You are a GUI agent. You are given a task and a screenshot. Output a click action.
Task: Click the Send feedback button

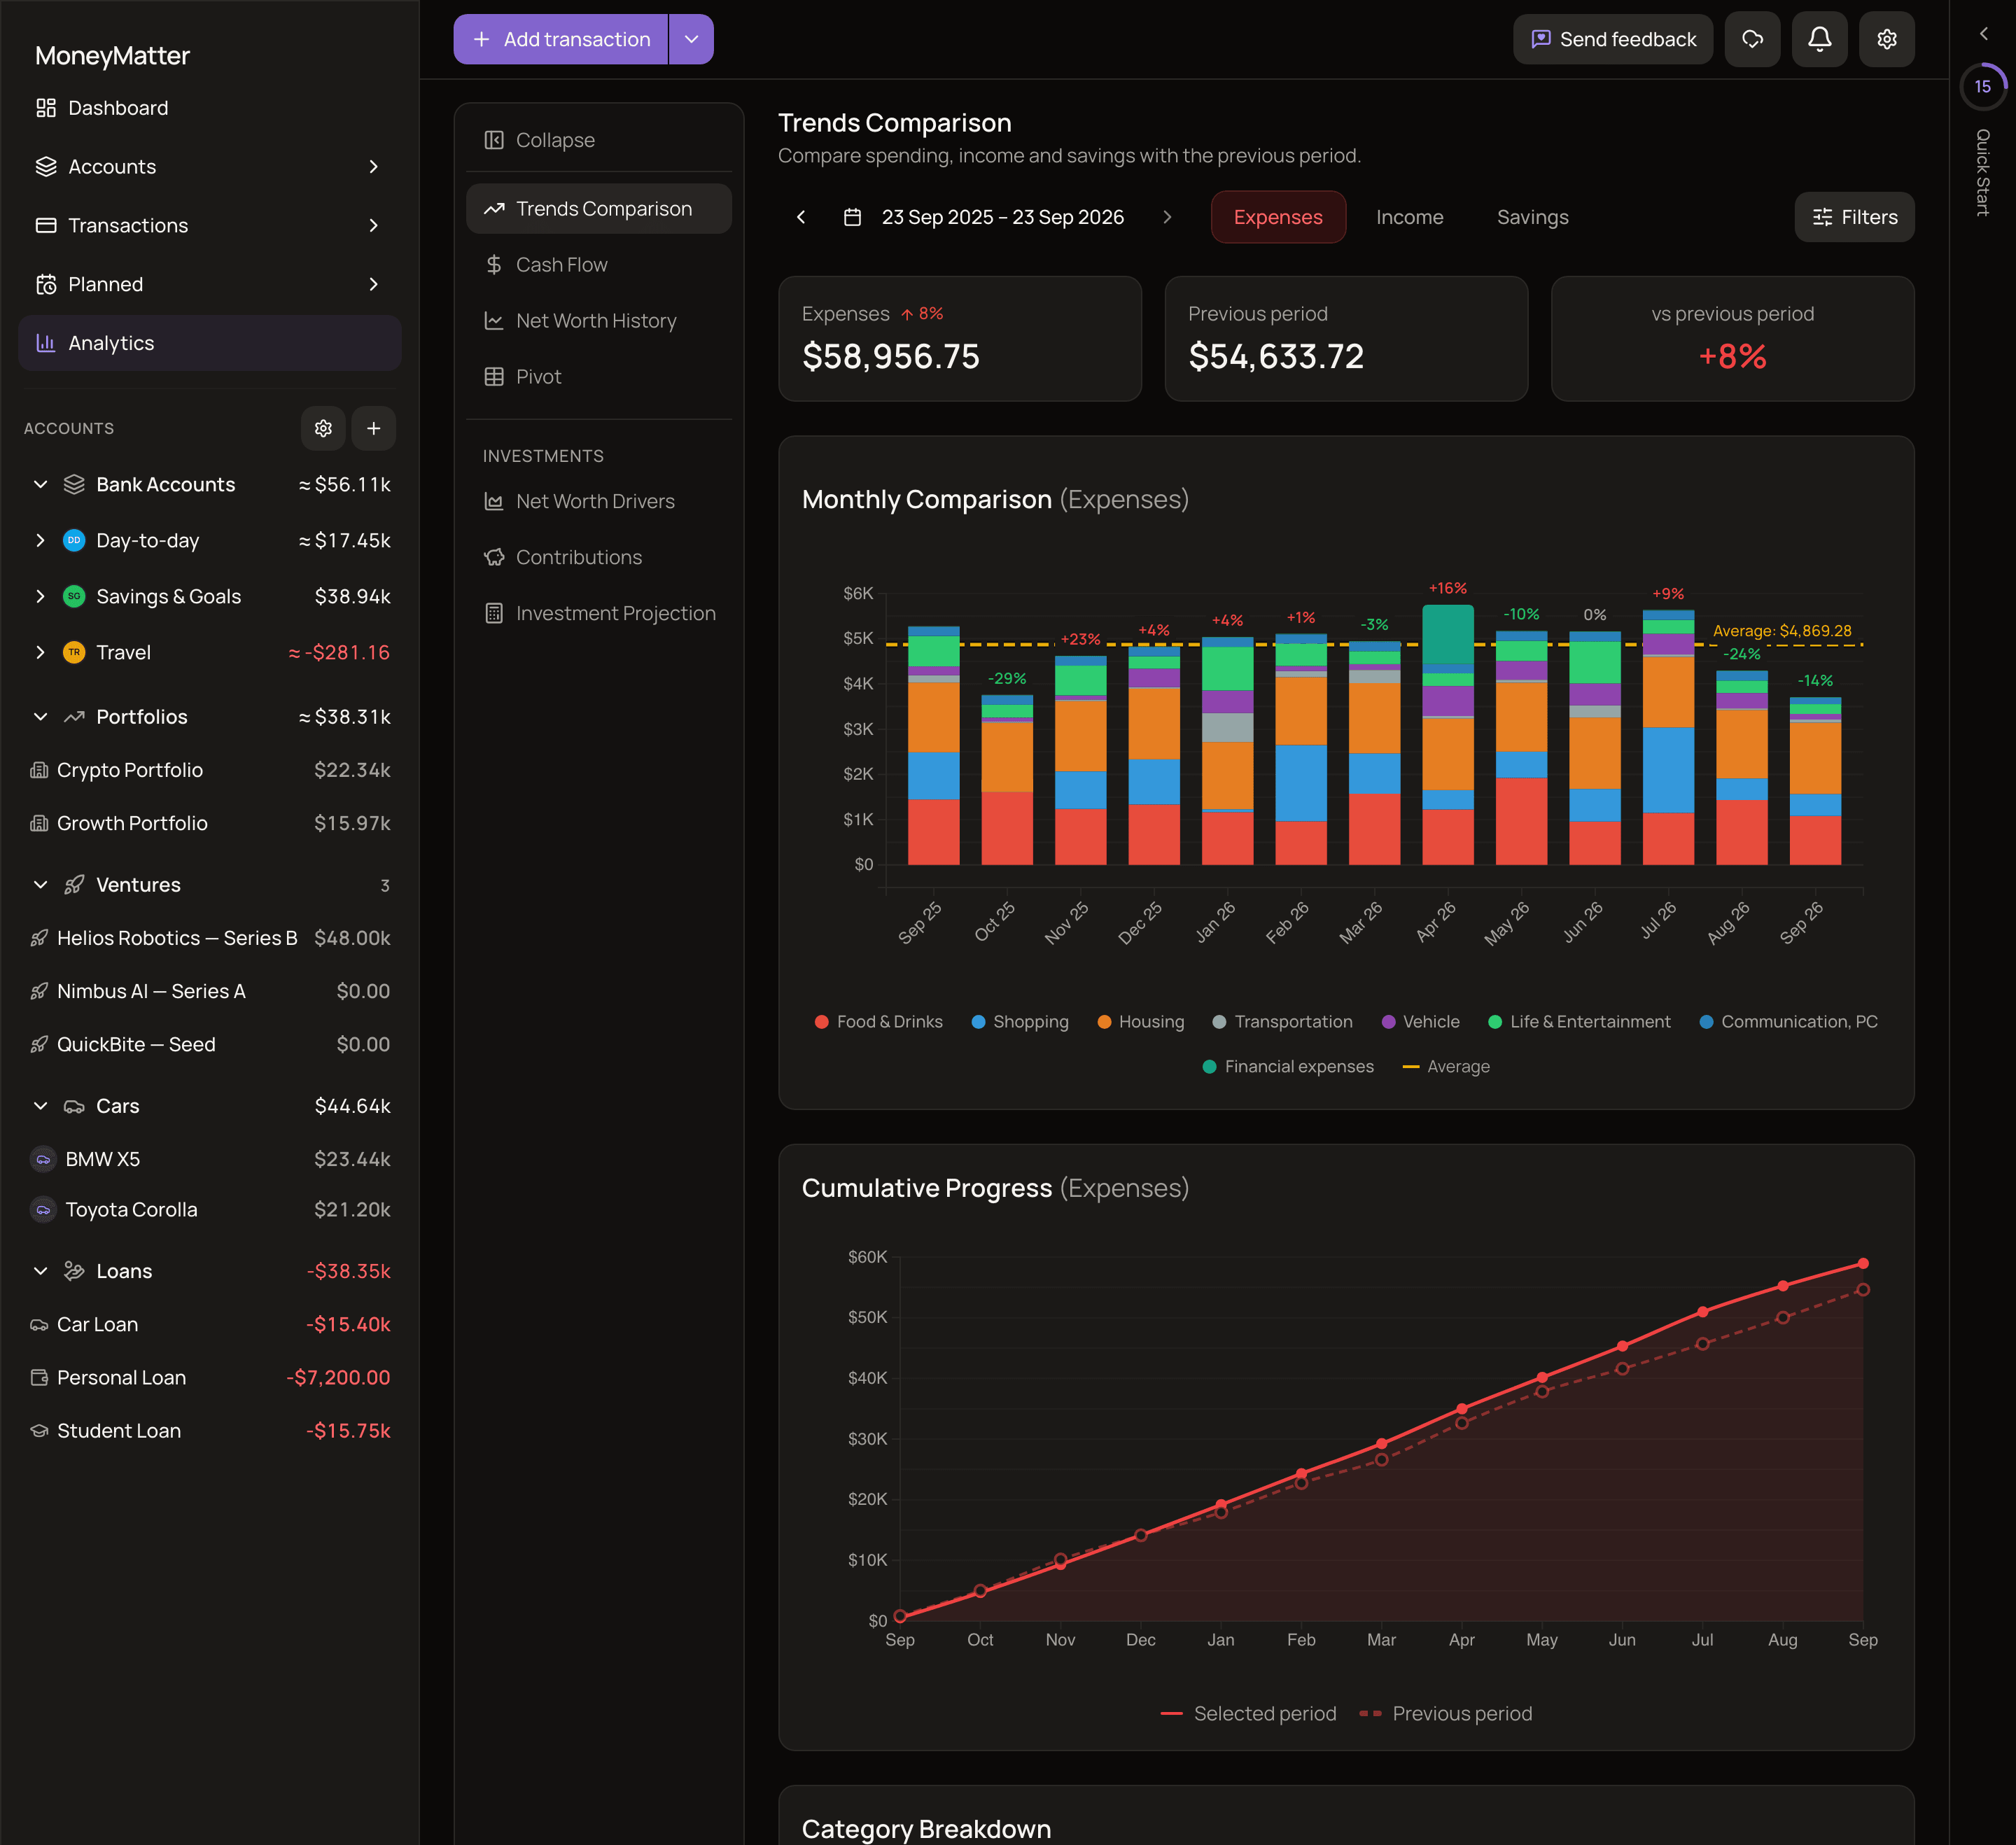coord(1613,39)
